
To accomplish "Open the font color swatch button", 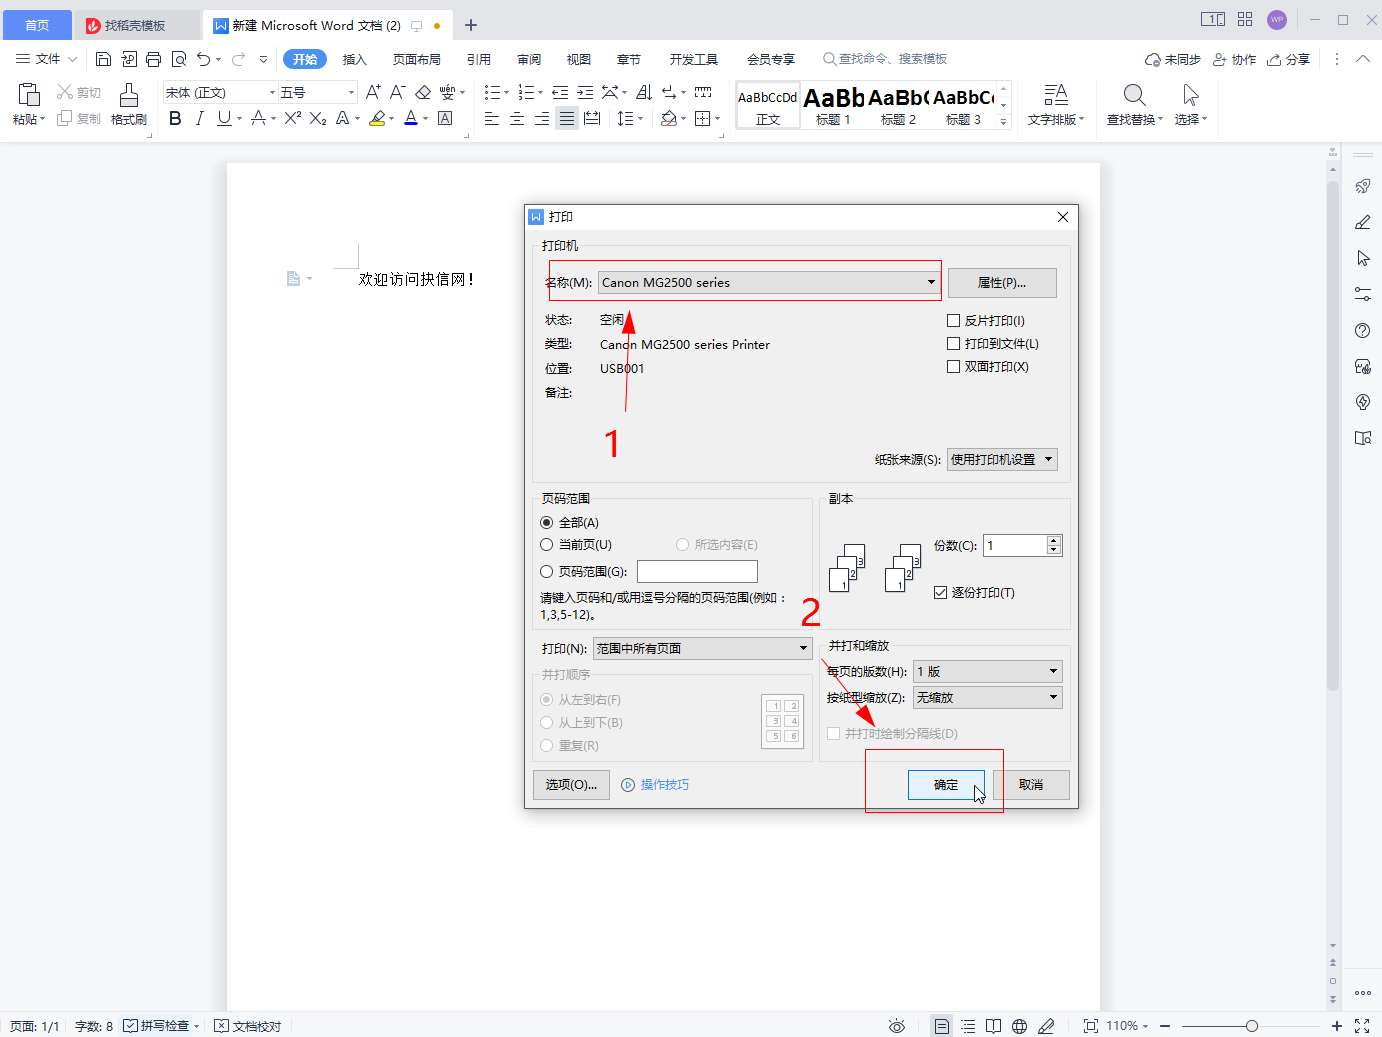I will point(410,118).
